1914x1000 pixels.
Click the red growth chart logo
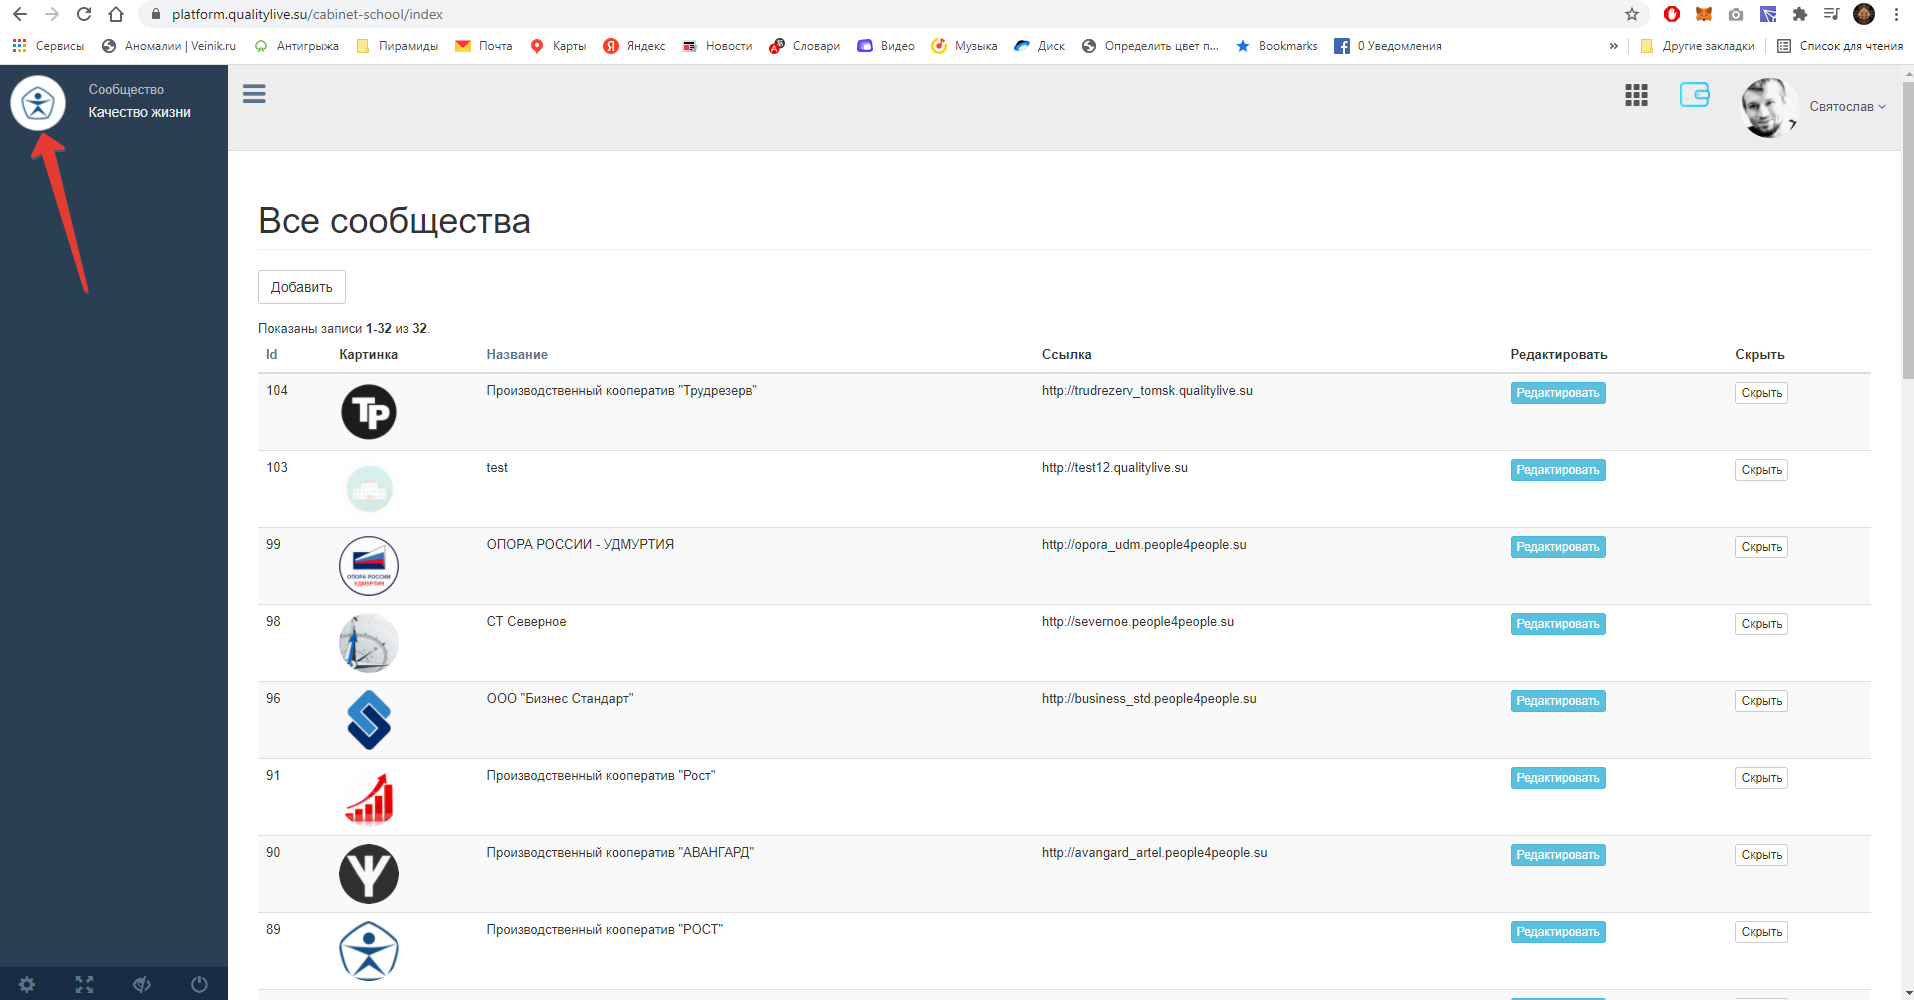pos(369,799)
